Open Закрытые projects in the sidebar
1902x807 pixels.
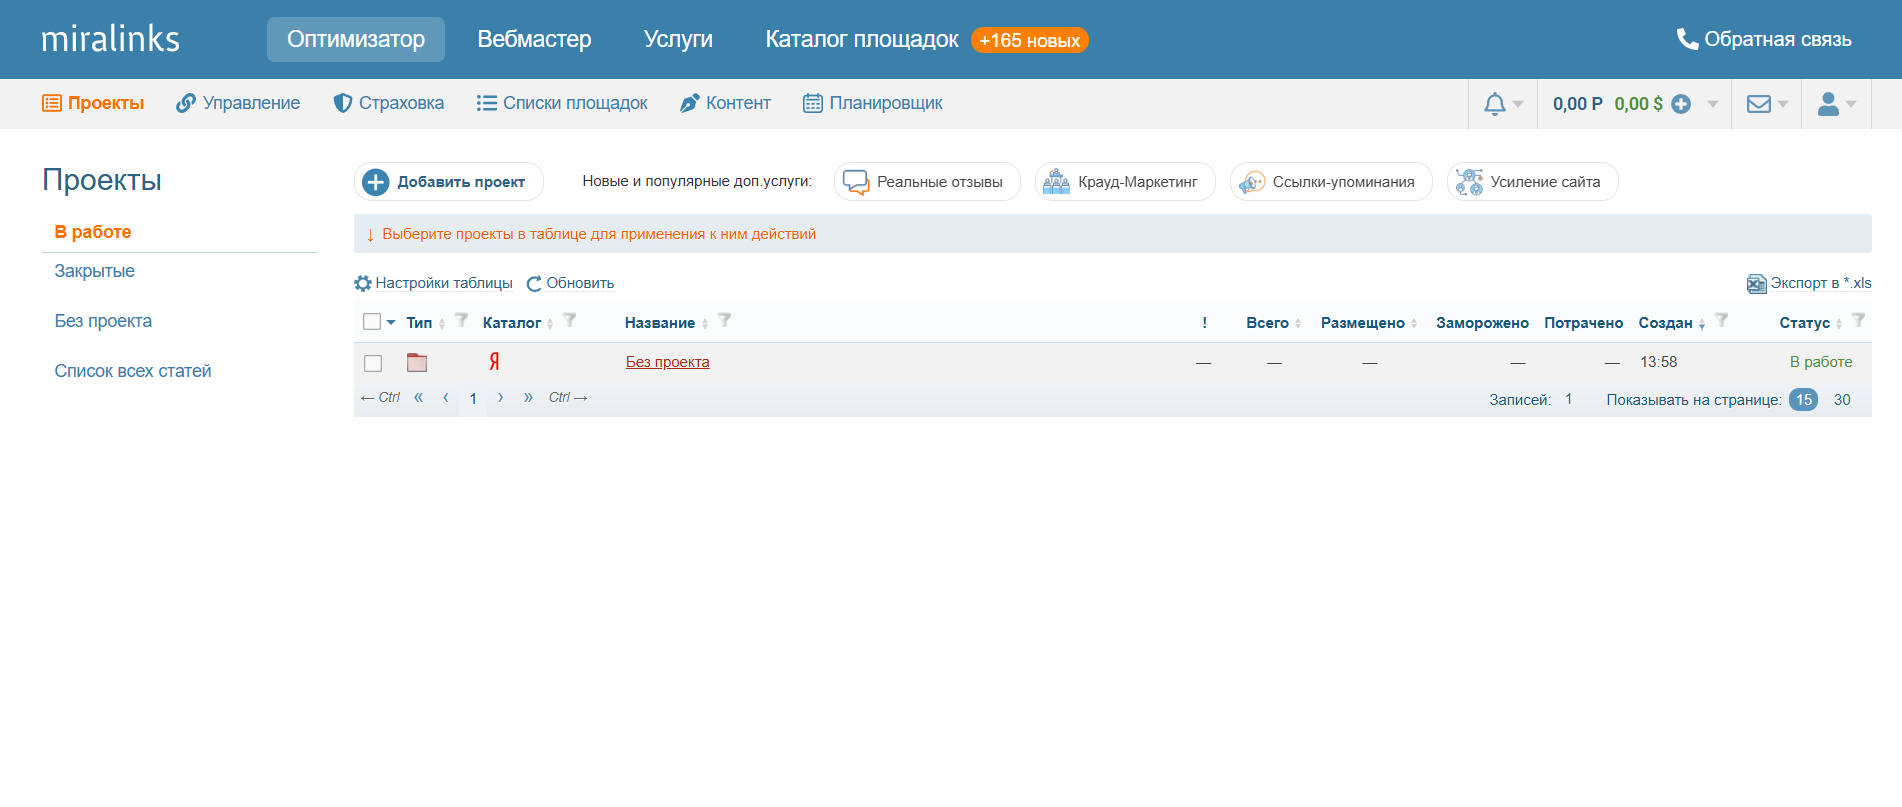click(94, 271)
